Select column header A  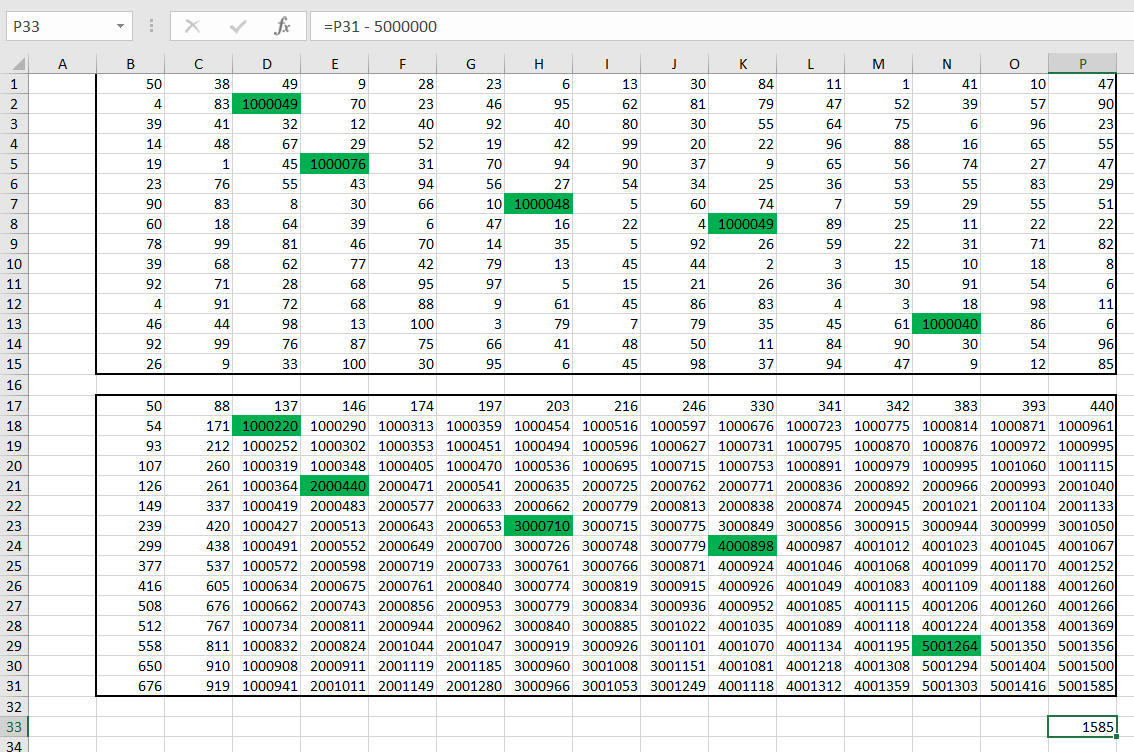tap(62, 64)
